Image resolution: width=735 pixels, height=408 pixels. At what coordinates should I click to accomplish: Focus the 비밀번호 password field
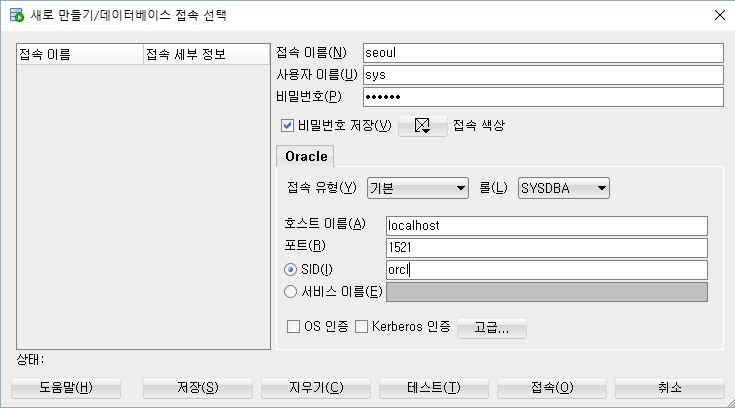[543, 97]
